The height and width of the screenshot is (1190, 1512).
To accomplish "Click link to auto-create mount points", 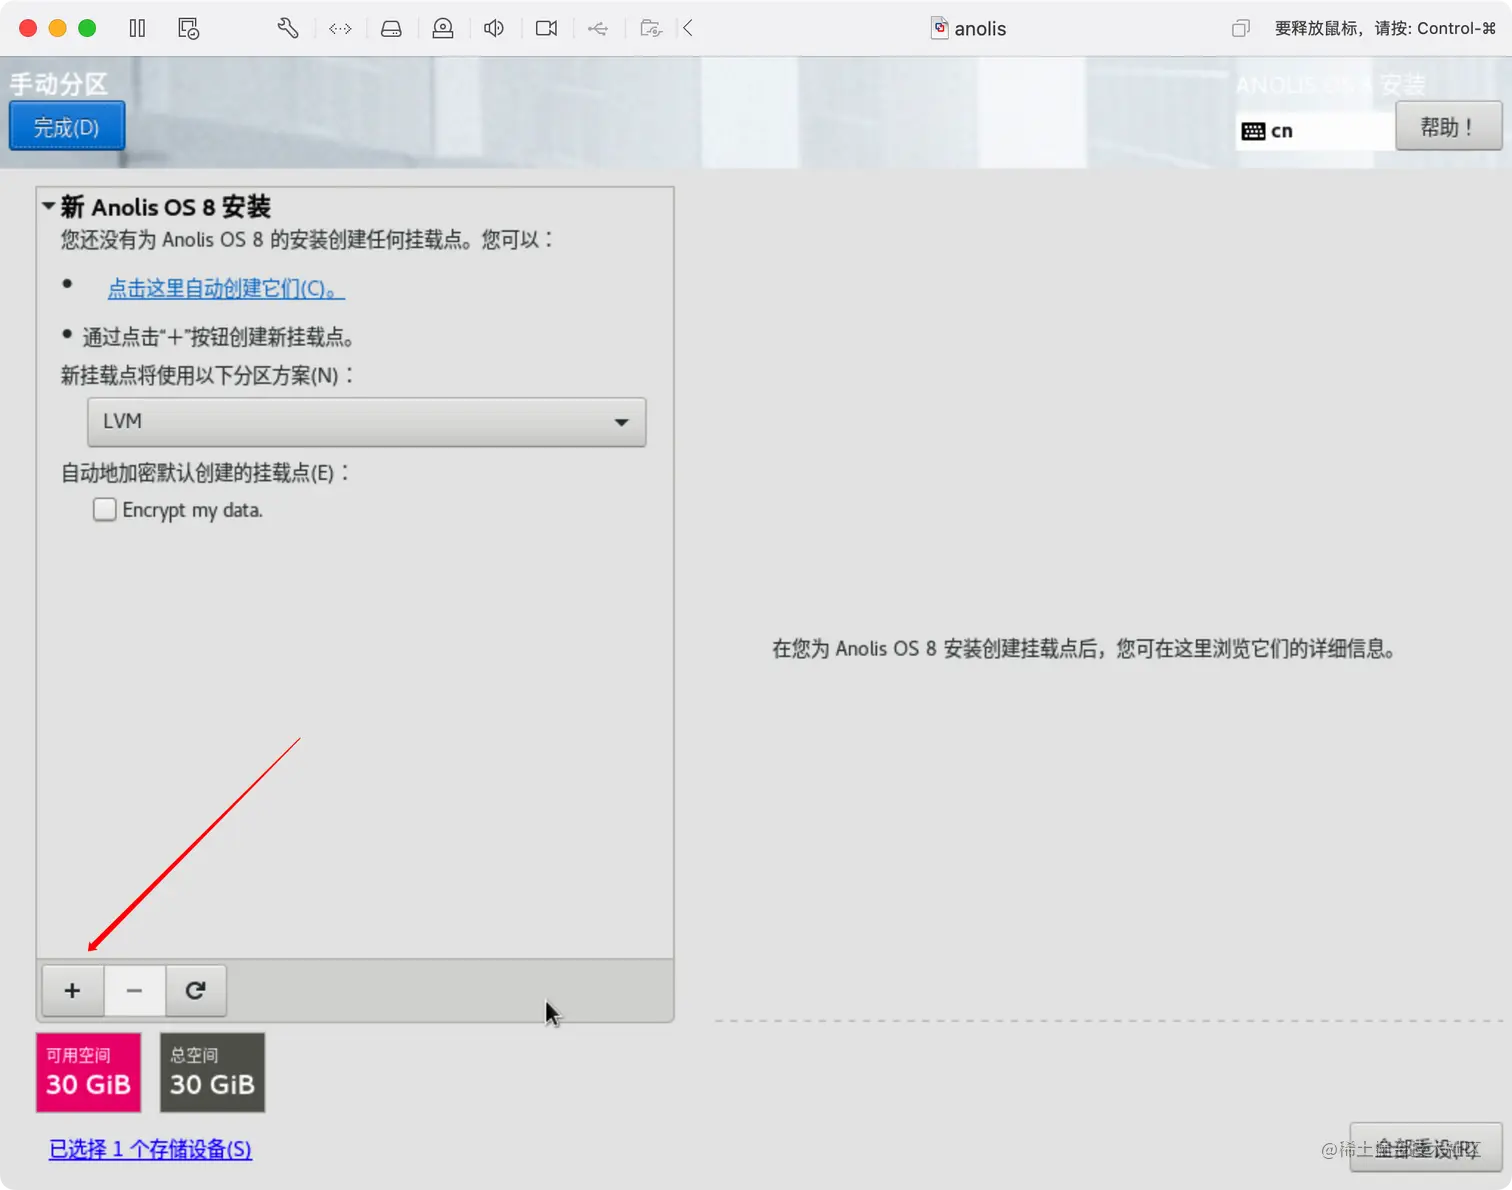I will 225,287.
